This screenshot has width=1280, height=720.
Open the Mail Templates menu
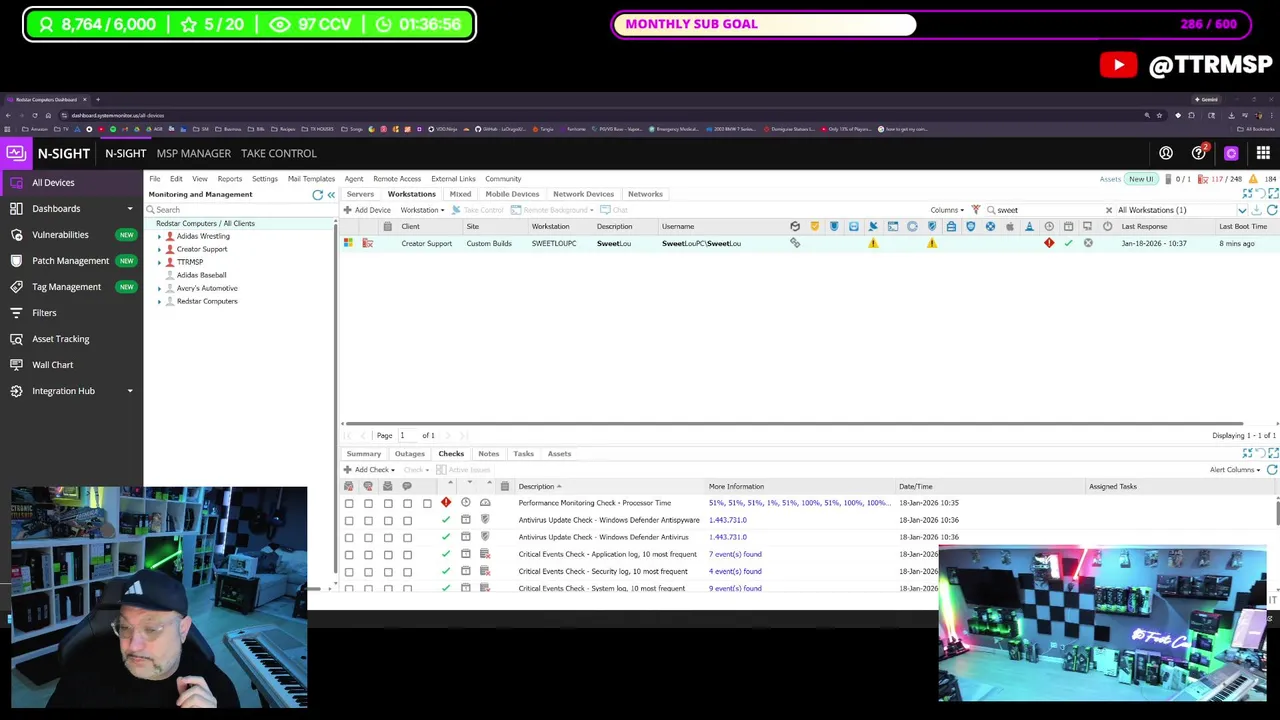(x=311, y=179)
